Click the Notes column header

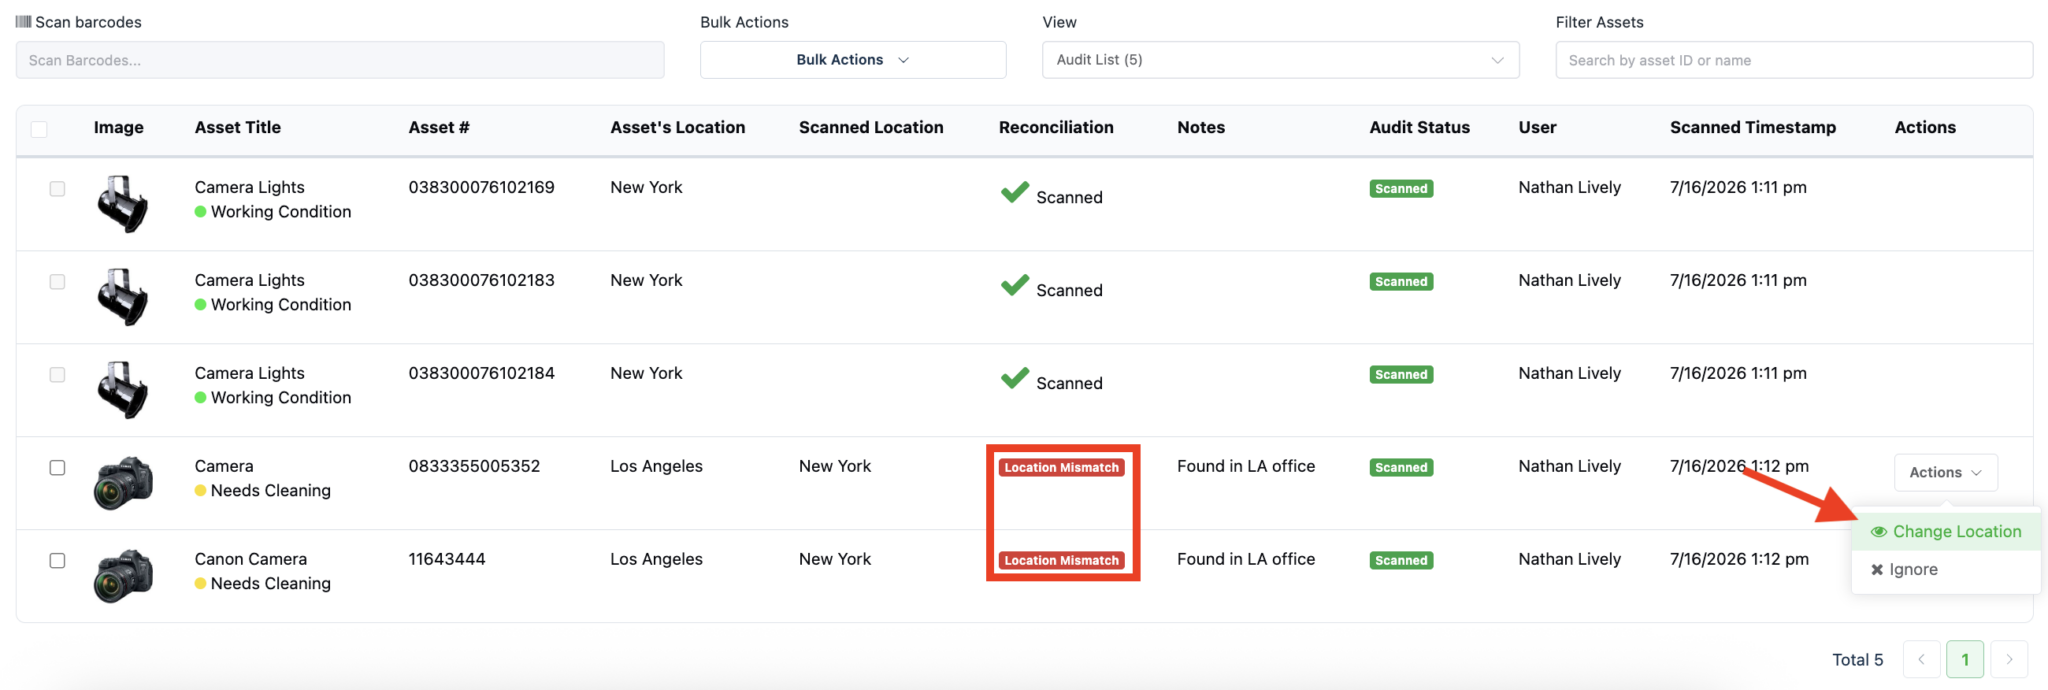coord(1201,128)
